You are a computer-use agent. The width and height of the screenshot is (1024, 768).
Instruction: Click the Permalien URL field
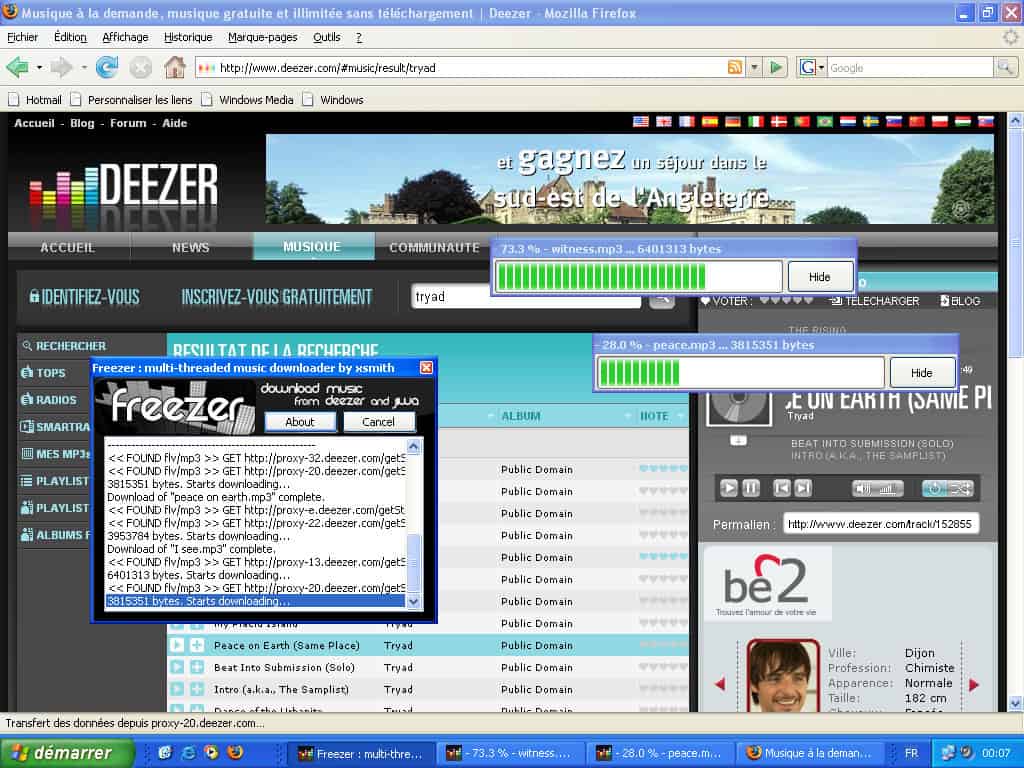(x=880, y=524)
